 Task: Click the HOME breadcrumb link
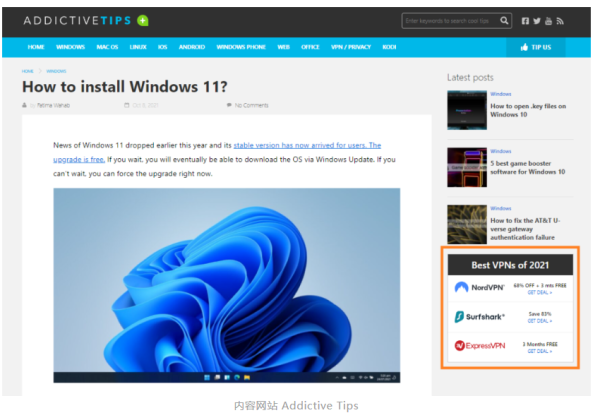[x=28, y=71]
